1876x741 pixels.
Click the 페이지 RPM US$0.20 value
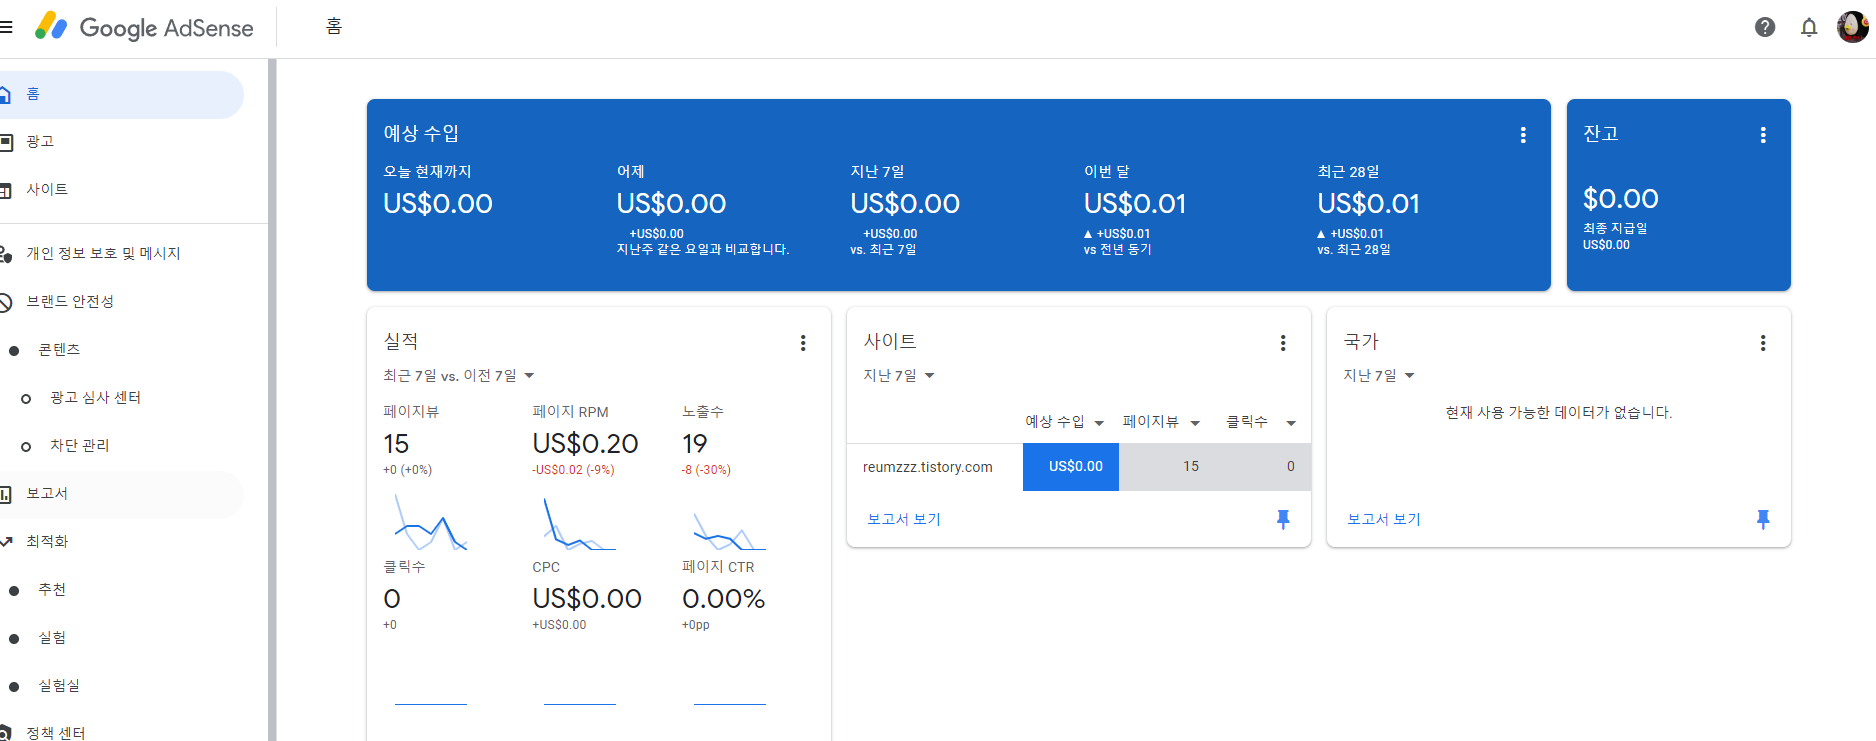[586, 444]
